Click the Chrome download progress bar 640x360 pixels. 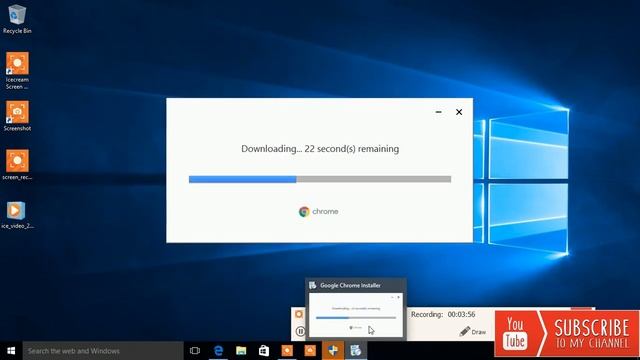click(x=320, y=179)
